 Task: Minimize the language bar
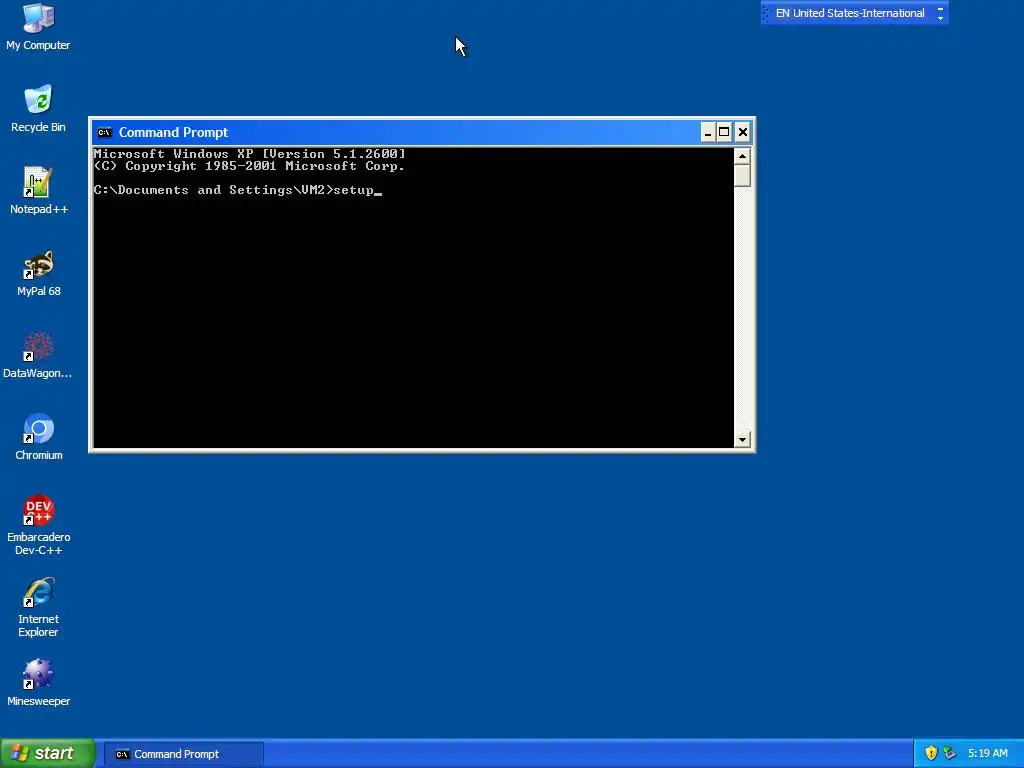(x=940, y=8)
